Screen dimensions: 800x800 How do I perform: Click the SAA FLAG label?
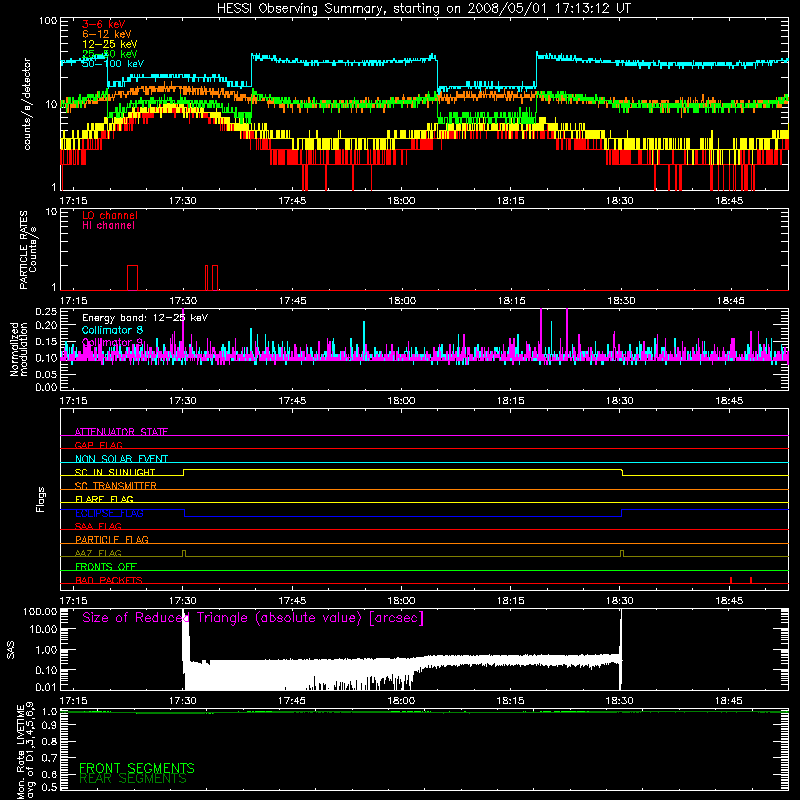[98, 526]
